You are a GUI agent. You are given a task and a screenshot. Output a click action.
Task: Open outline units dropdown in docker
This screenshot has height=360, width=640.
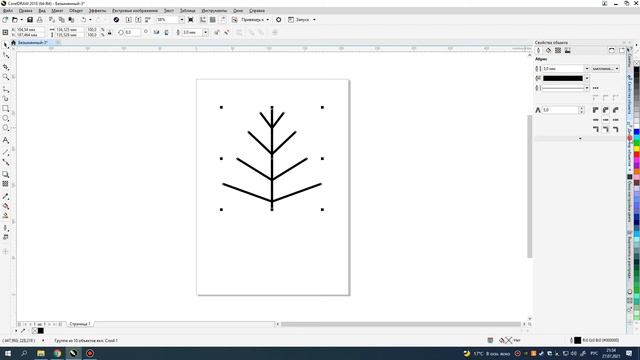[x=605, y=69]
